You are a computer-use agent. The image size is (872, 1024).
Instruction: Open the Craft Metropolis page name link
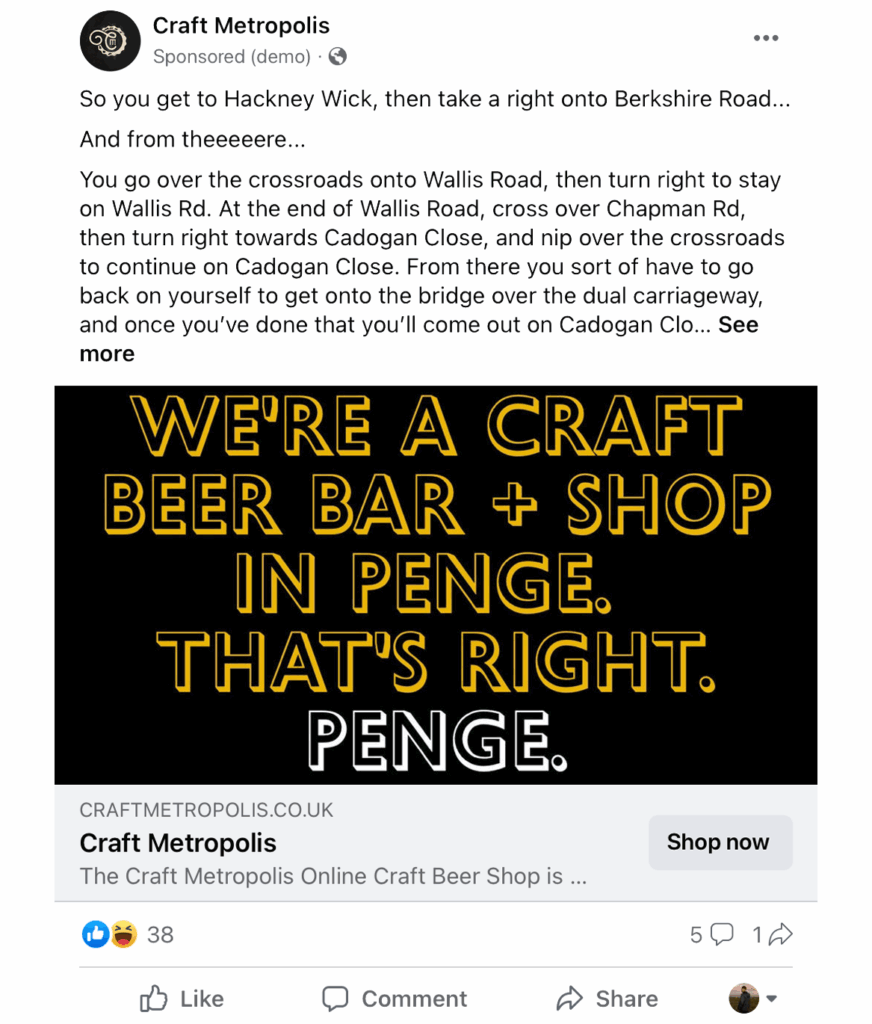point(241,26)
